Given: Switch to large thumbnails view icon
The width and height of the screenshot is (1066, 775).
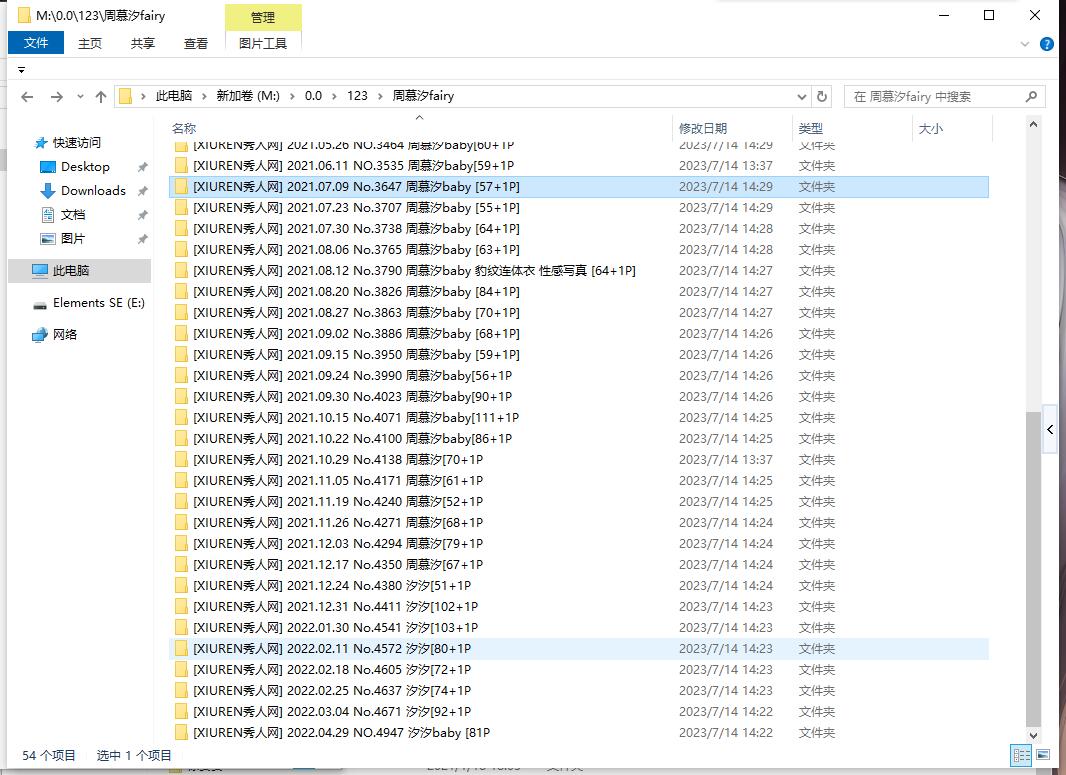Looking at the screenshot, I should point(1044,755).
